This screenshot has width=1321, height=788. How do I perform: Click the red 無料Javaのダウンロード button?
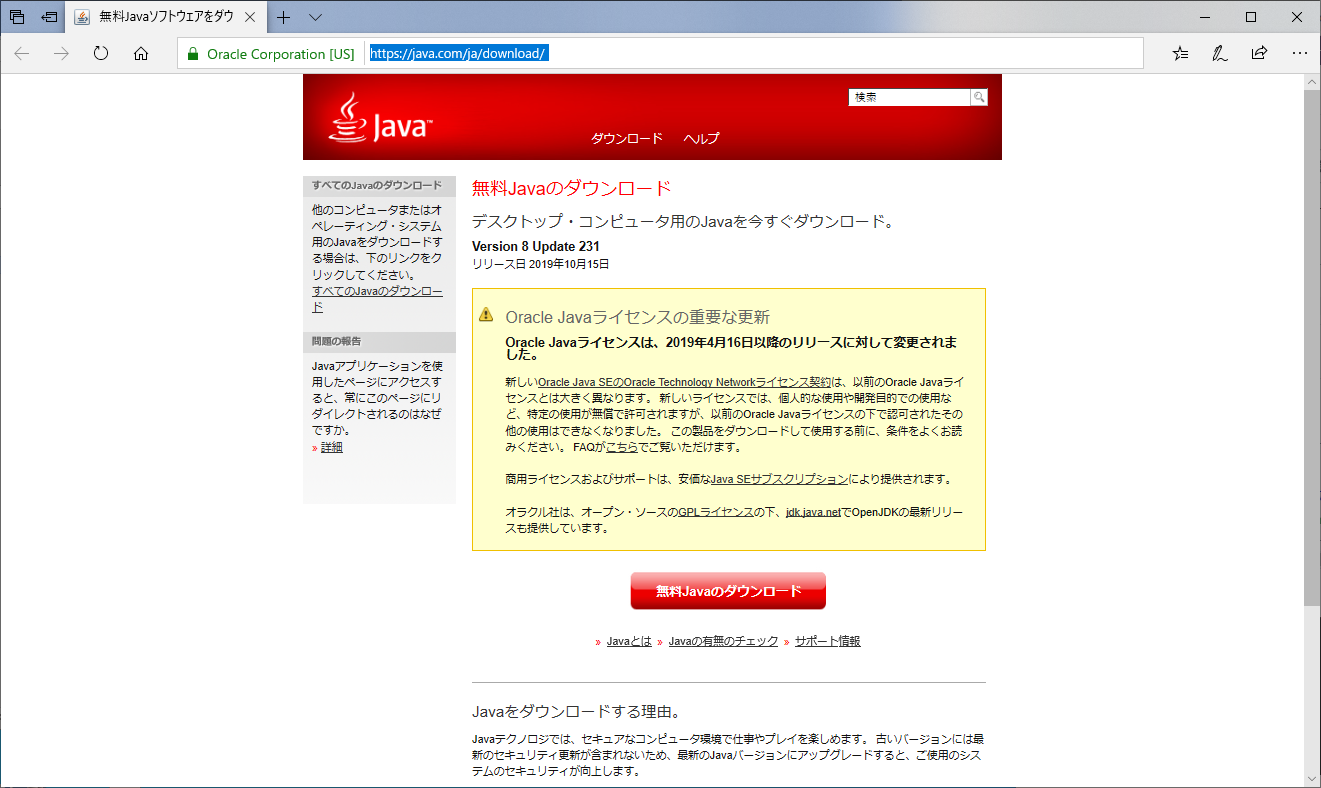[728, 591]
